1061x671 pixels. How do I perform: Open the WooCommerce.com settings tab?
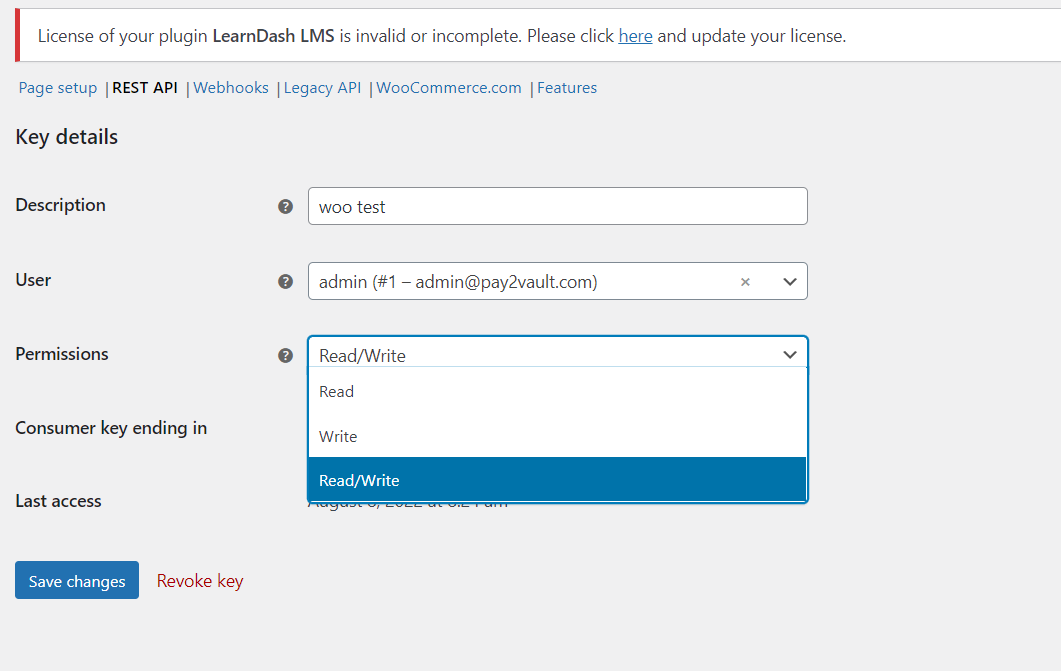point(449,88)
